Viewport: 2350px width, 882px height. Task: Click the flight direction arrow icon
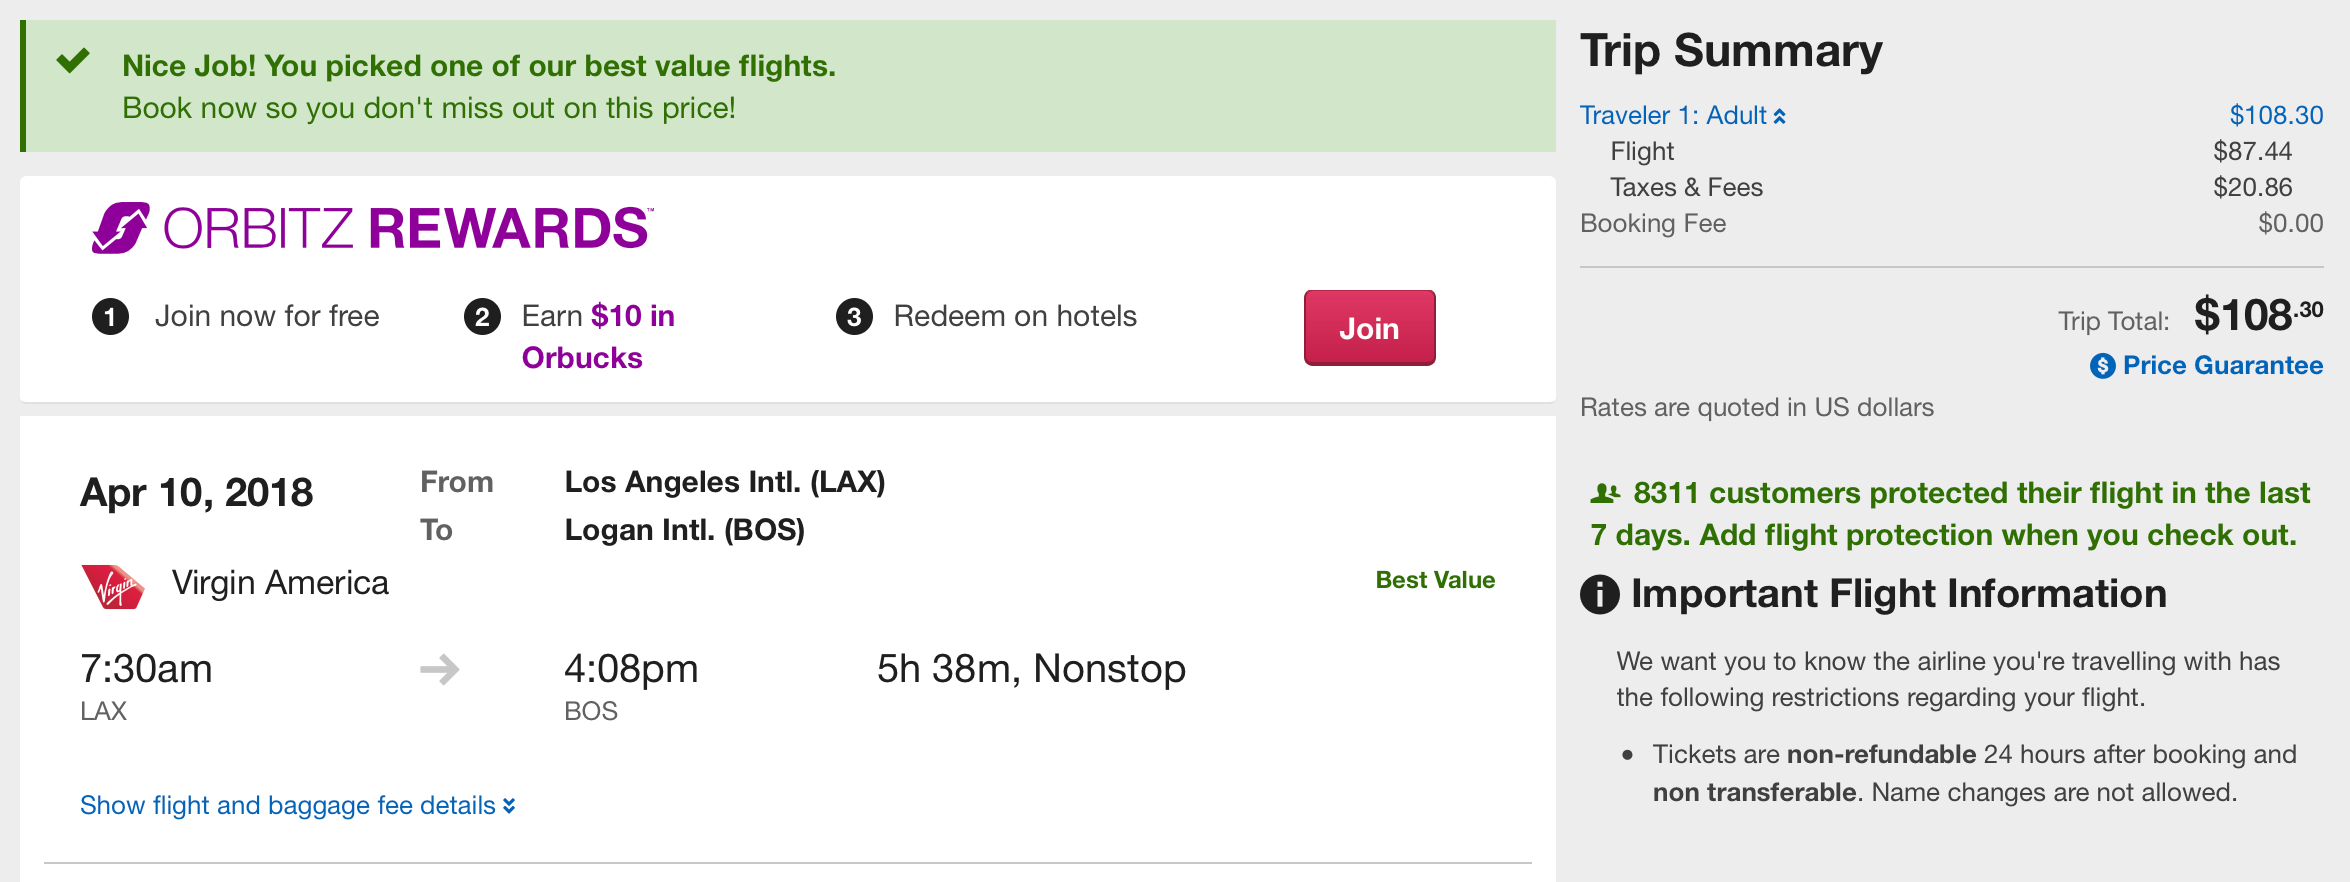pos(439,669)
